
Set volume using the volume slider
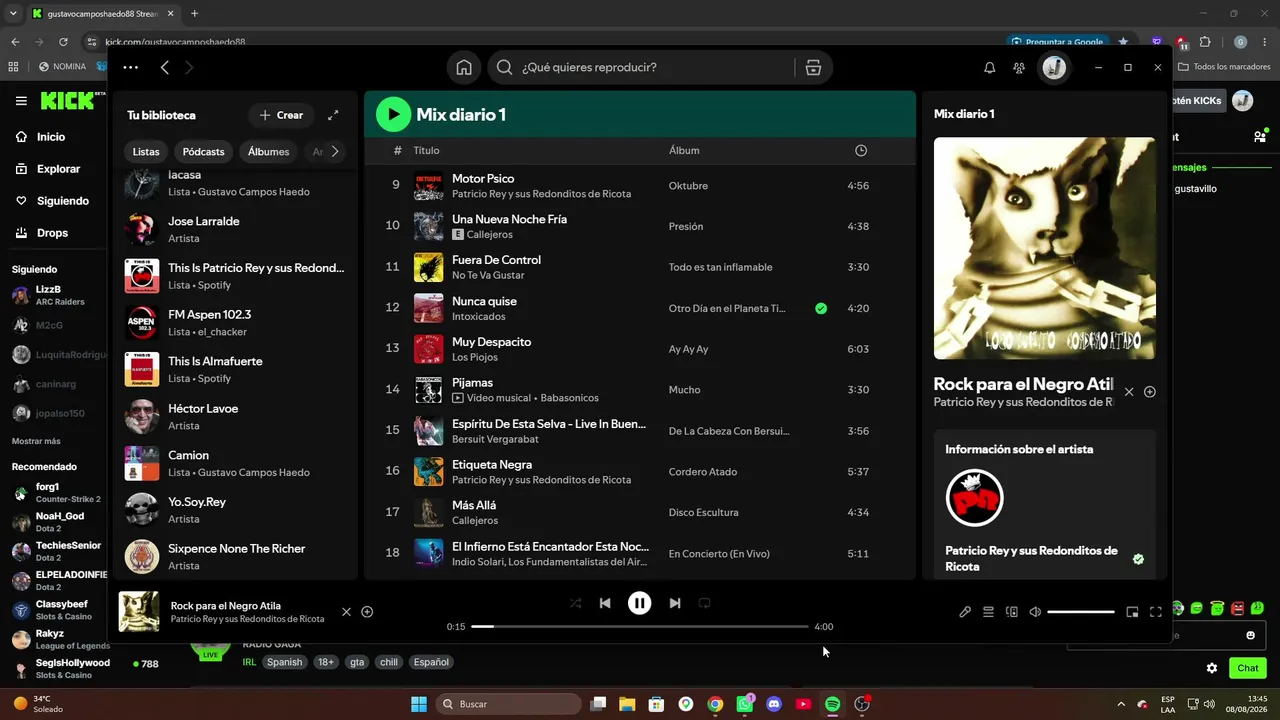1081,612
